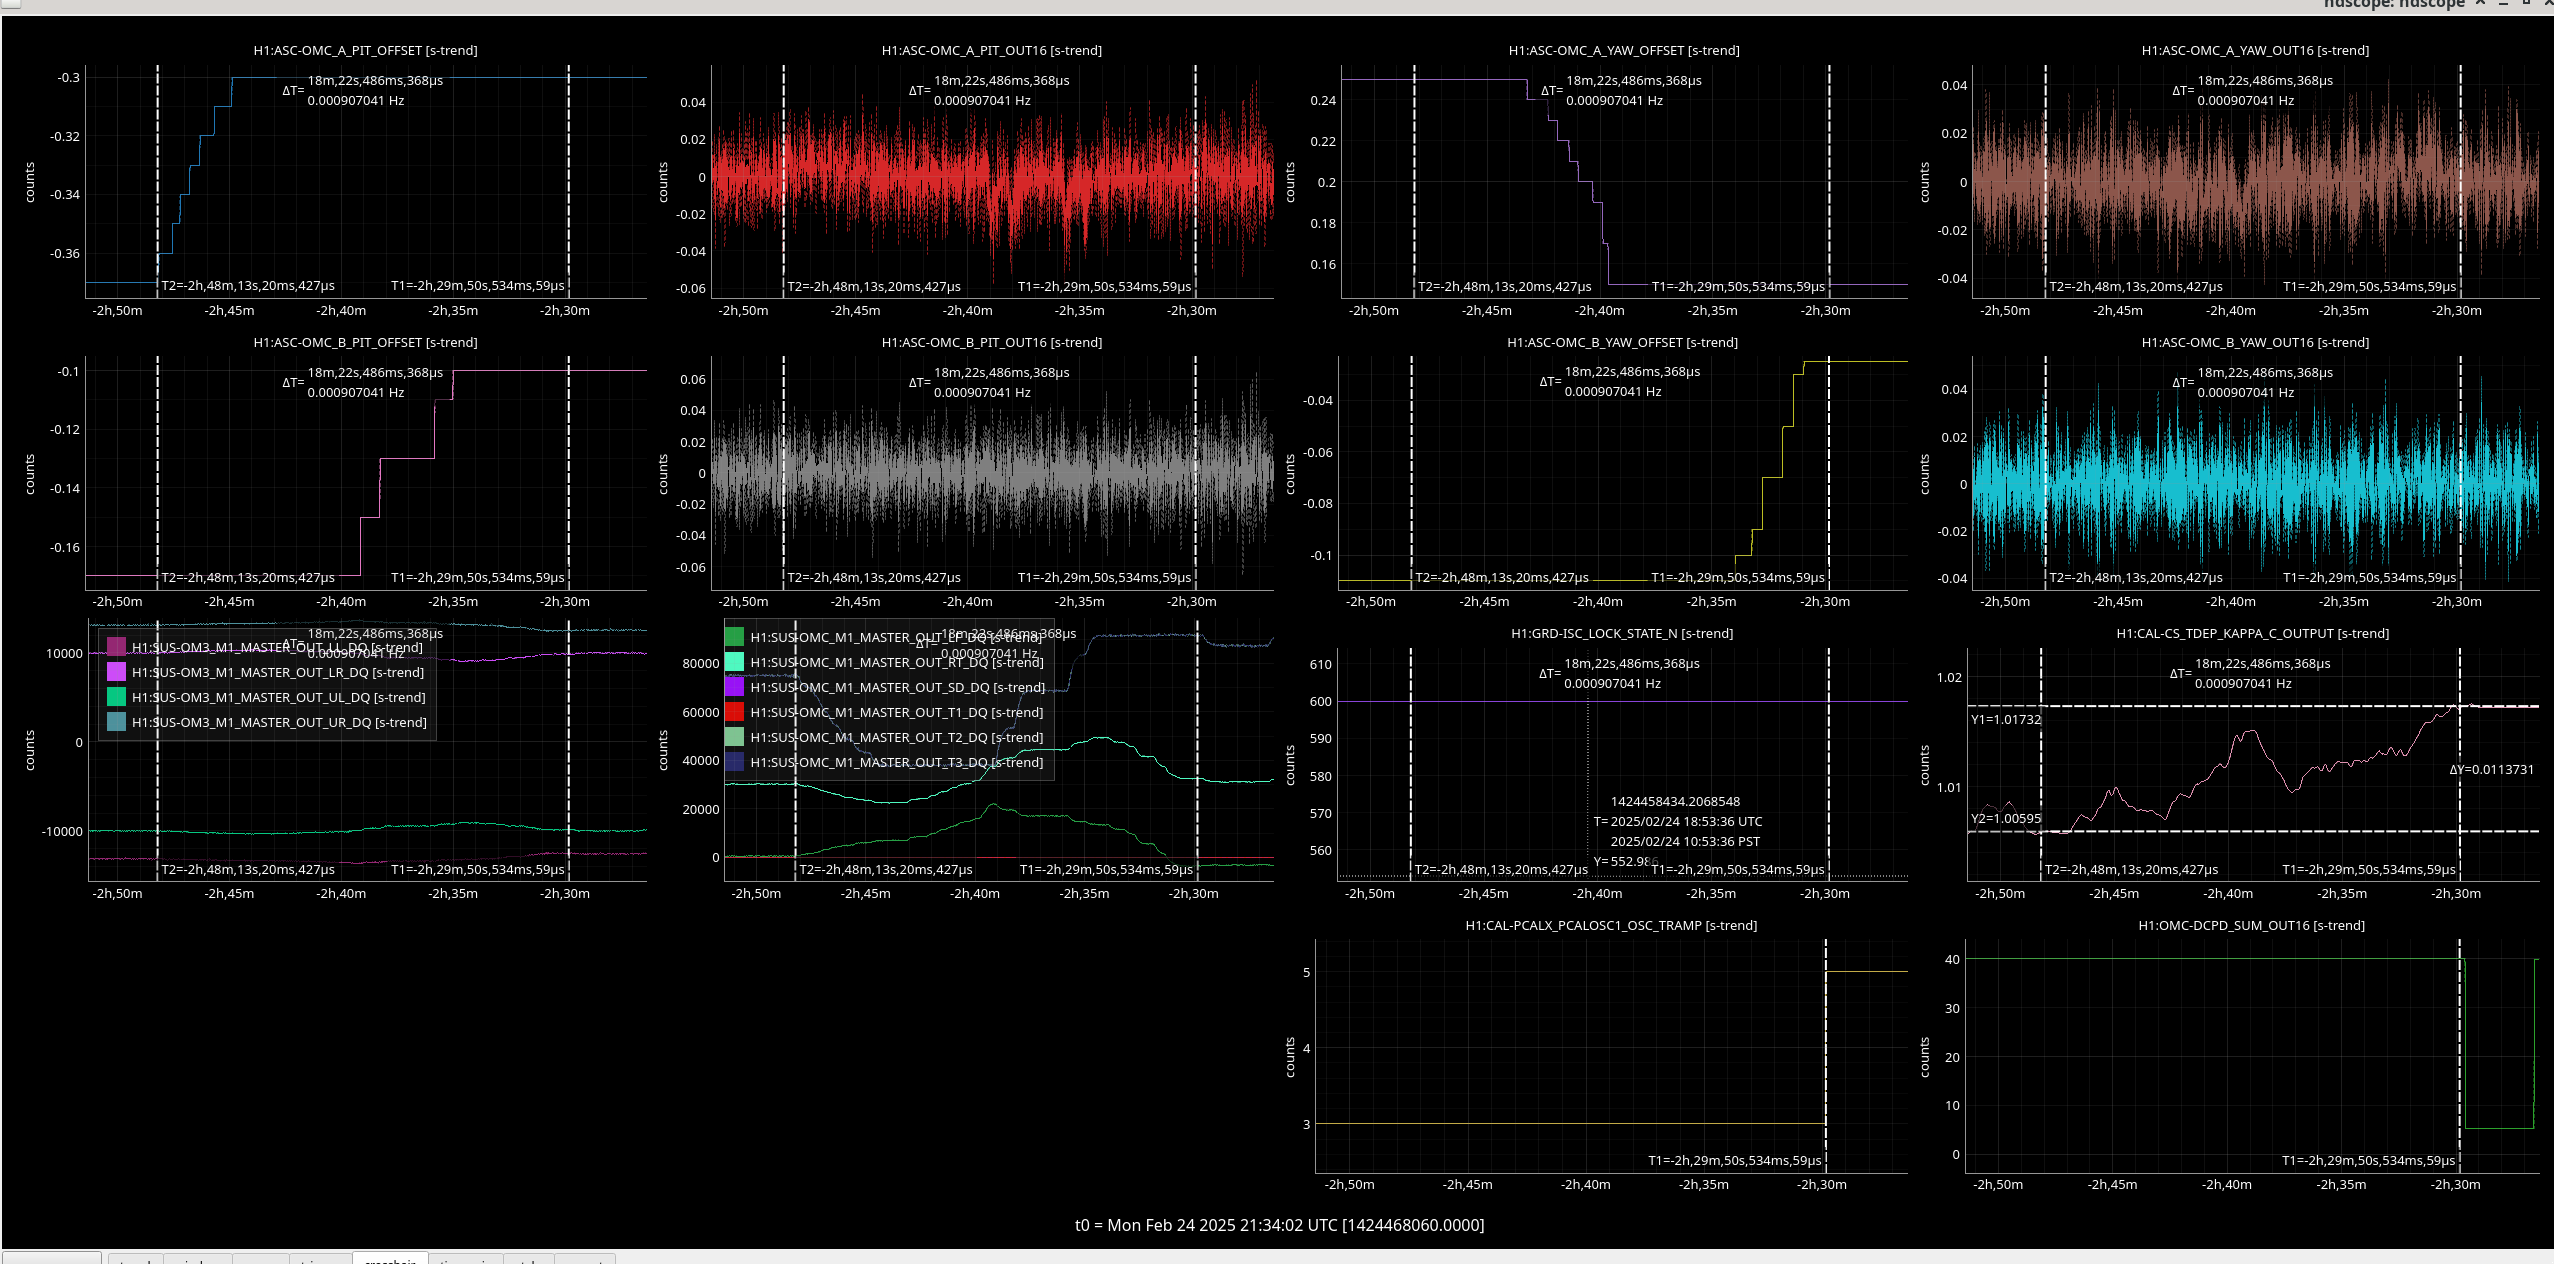The width and height of the screenshot is (2554, 1264).
Task: Click the T1 cursor label in A_YAW_OUT16 plot
Action: coord(2369,286)
